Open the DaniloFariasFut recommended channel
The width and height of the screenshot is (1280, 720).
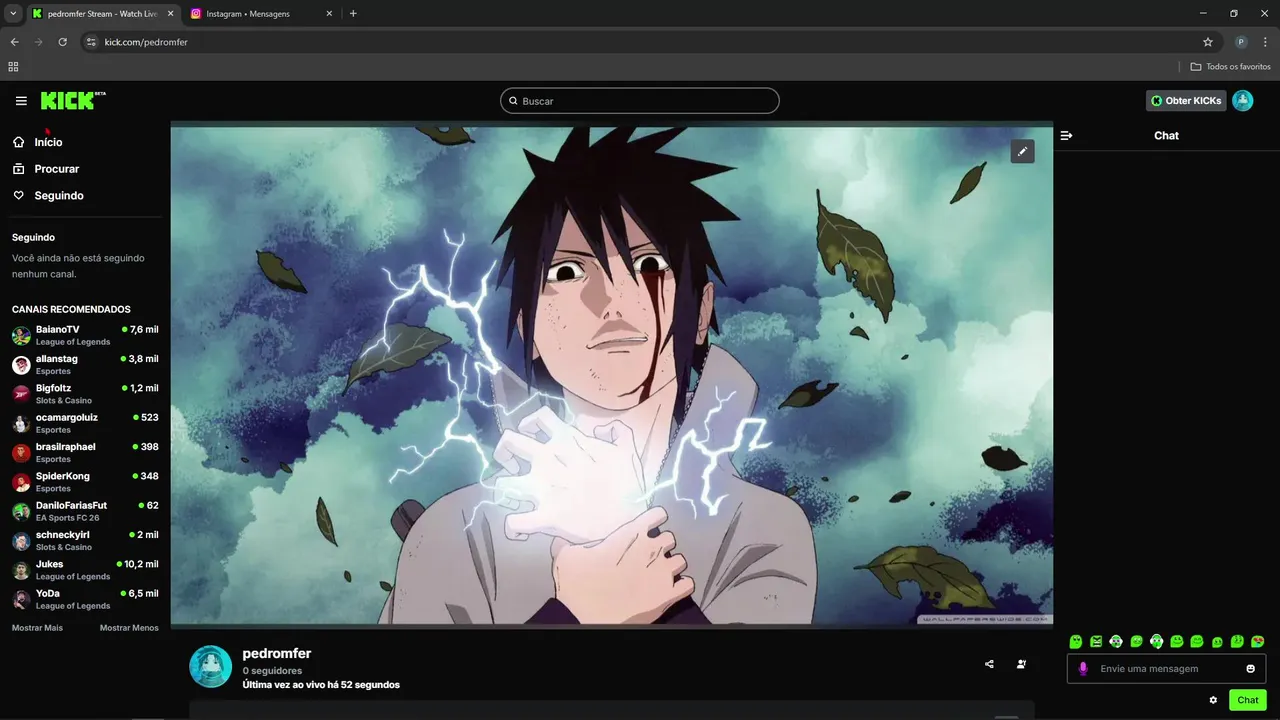pos(85,511)
